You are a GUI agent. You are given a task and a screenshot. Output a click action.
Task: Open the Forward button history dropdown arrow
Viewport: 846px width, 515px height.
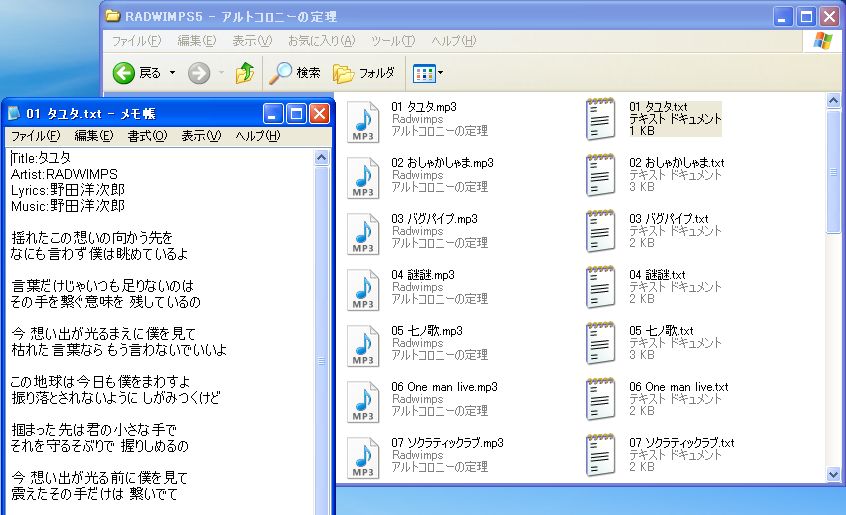pos(221,73)
